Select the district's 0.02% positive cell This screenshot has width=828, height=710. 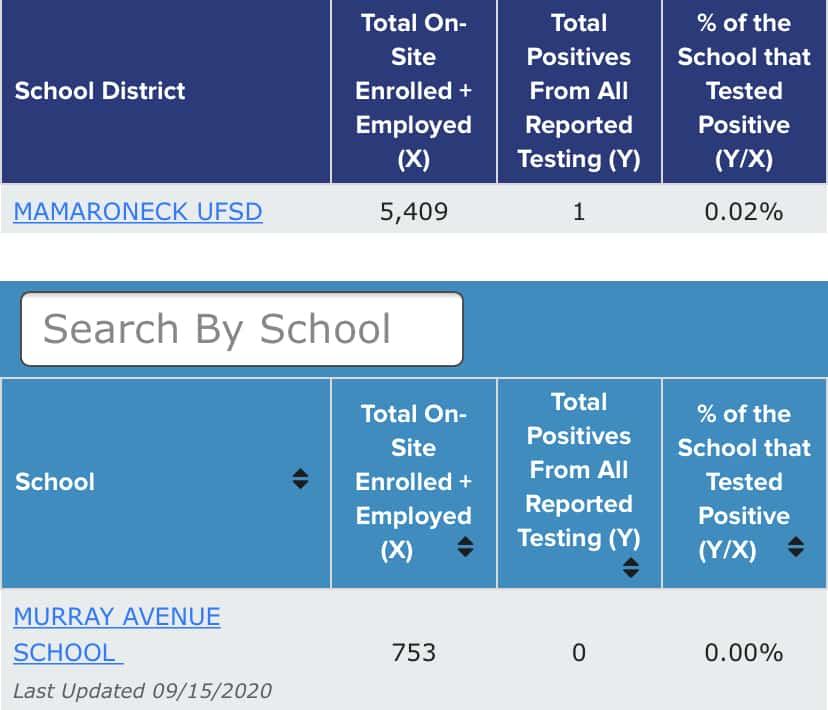click(x=744, y=212)
